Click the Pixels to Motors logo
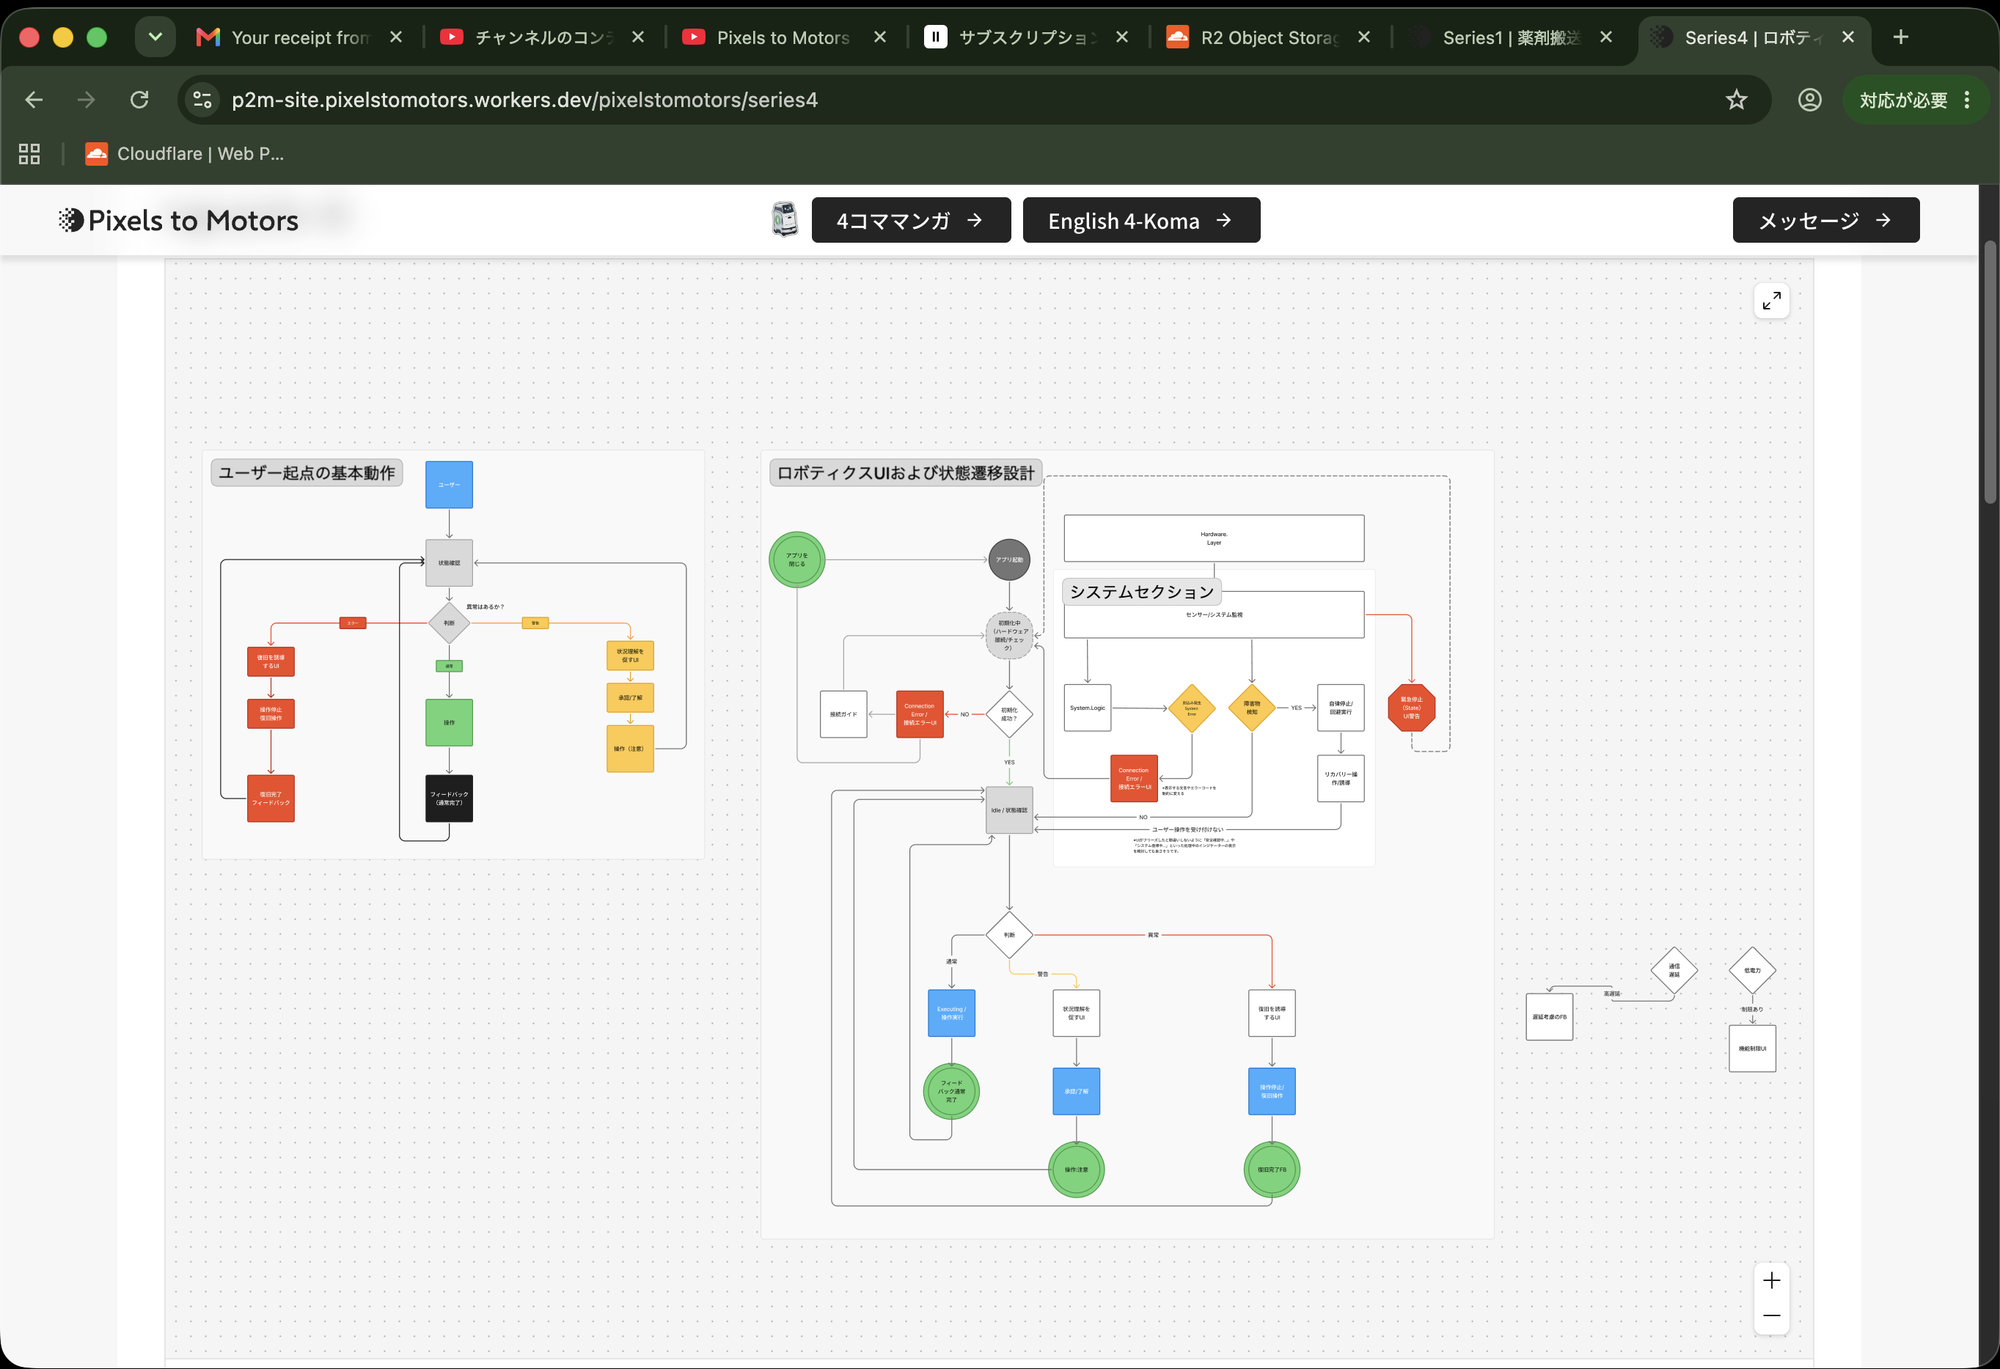The width and height of the screenshot is (2000, 1369). pos(178,220)
